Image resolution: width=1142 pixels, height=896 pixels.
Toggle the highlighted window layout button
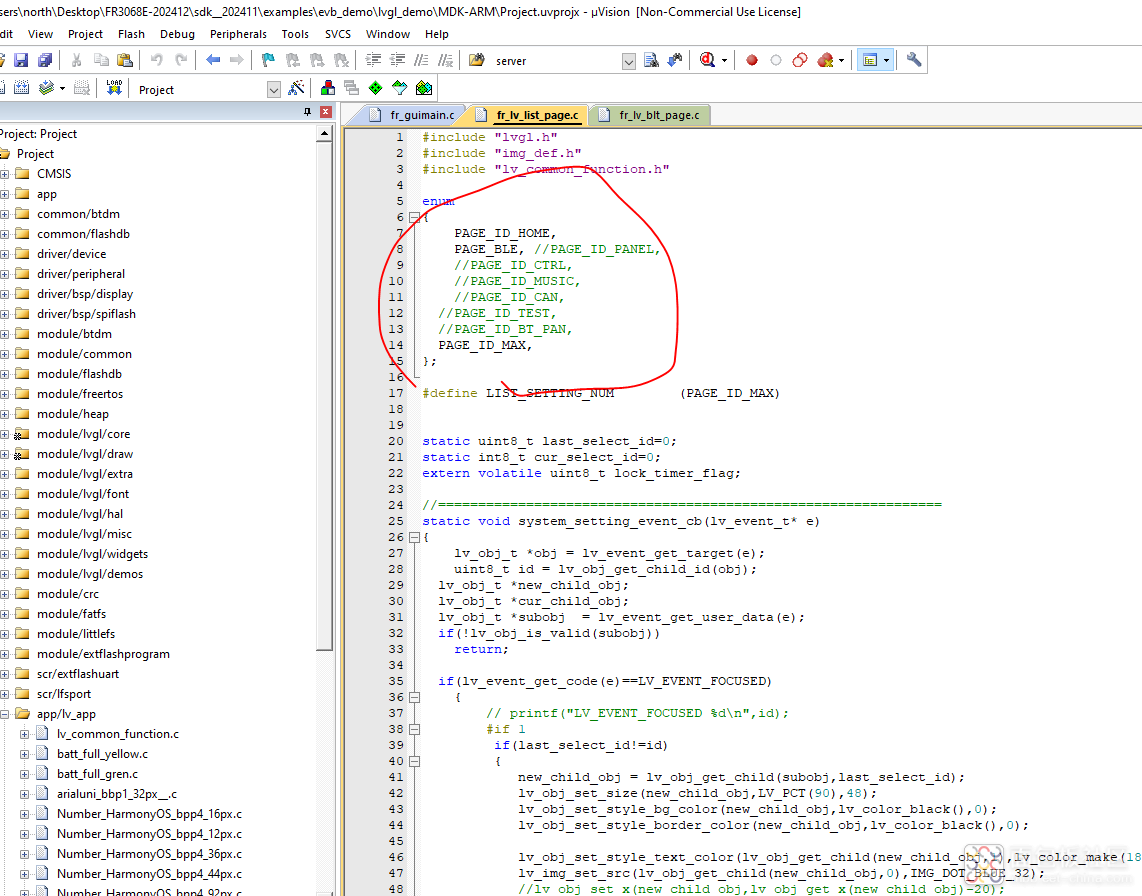(870, 60)
